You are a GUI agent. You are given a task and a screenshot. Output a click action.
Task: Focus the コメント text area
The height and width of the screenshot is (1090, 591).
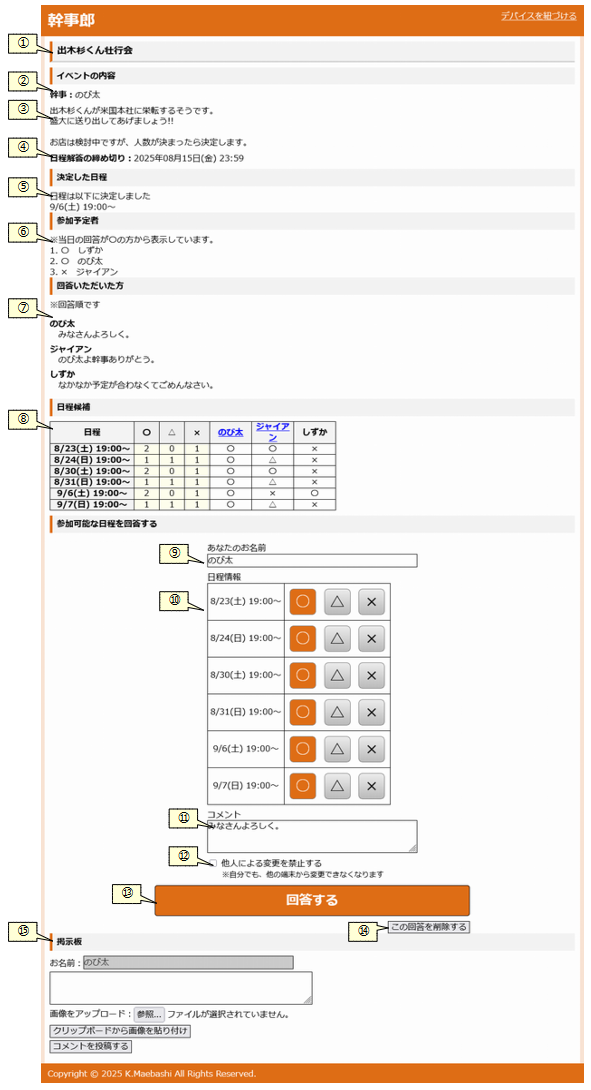point(312,836)
